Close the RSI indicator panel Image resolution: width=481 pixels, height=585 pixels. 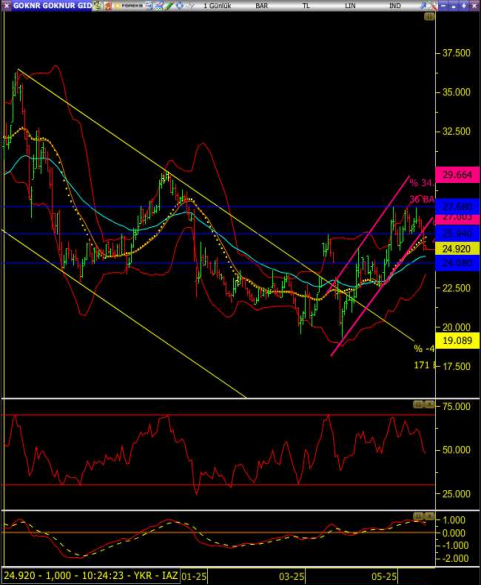tap(429, 404)
